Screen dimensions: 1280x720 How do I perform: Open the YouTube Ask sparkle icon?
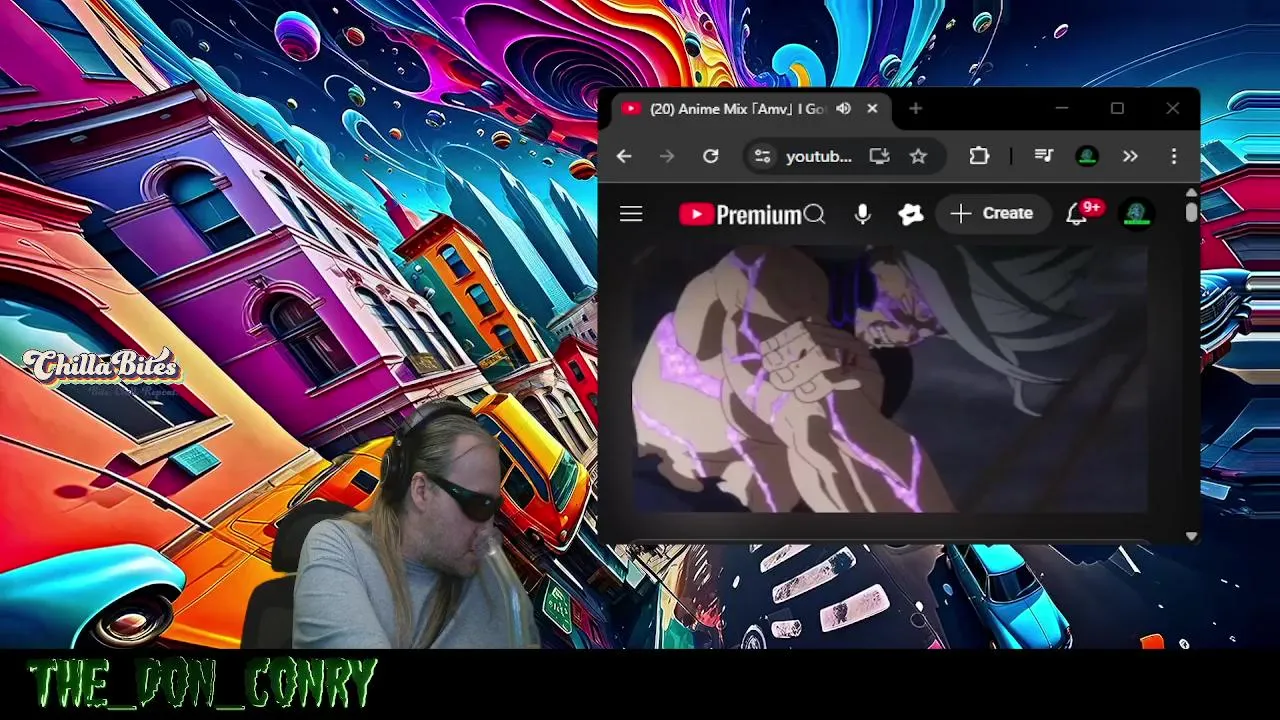(910, 214)
